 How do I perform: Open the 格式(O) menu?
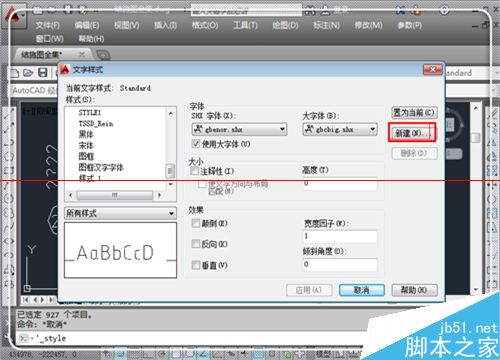[x=205, y=25]
